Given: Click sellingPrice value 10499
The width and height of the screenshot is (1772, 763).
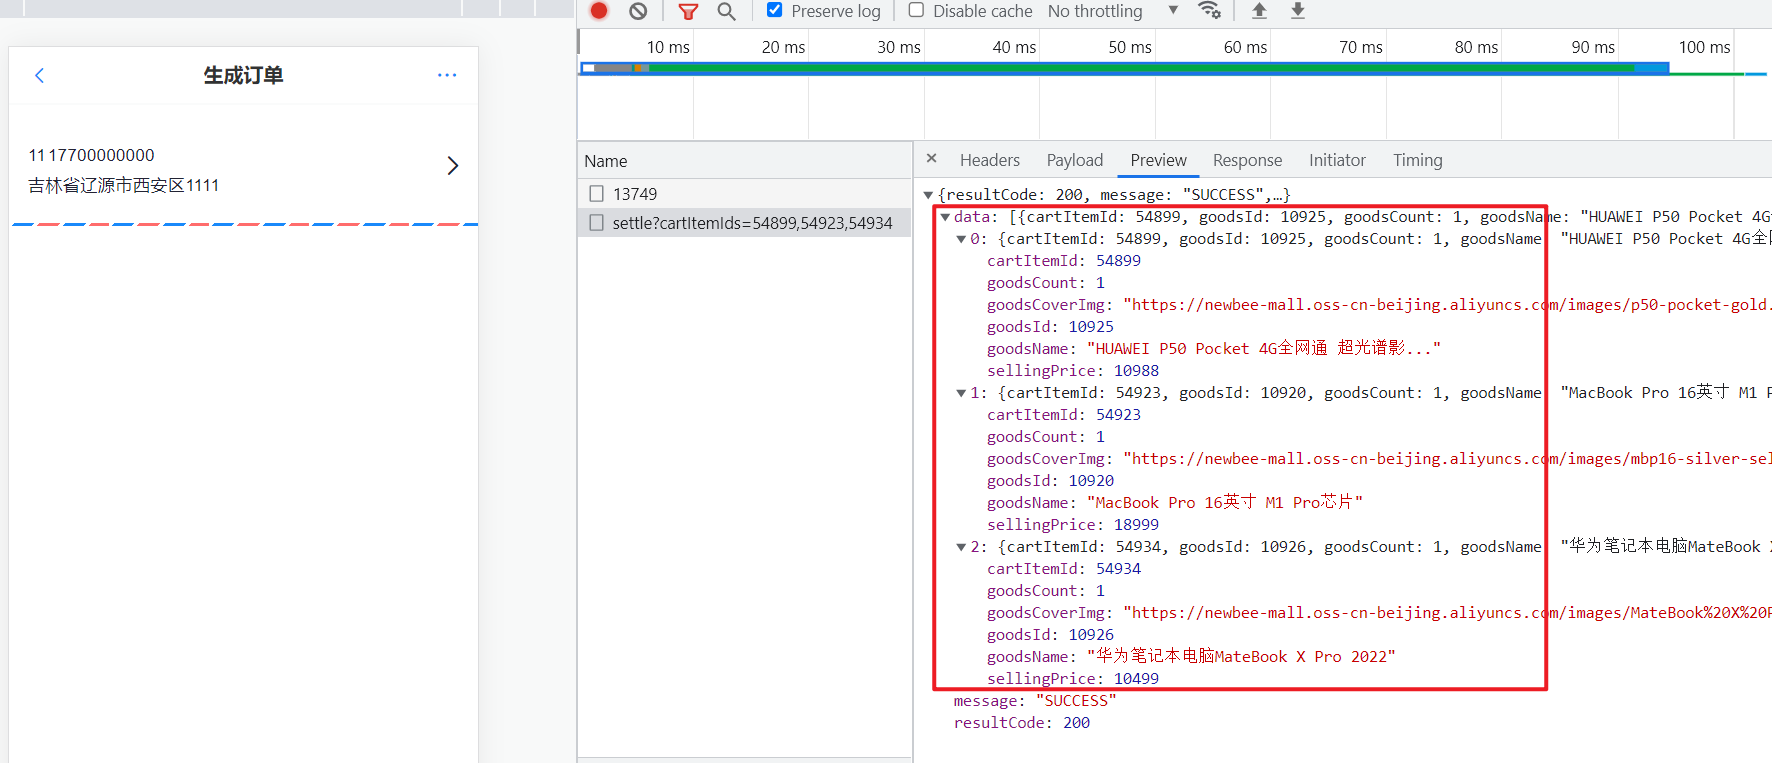Looking at the screenshot, I should [x=1136, y=679].
